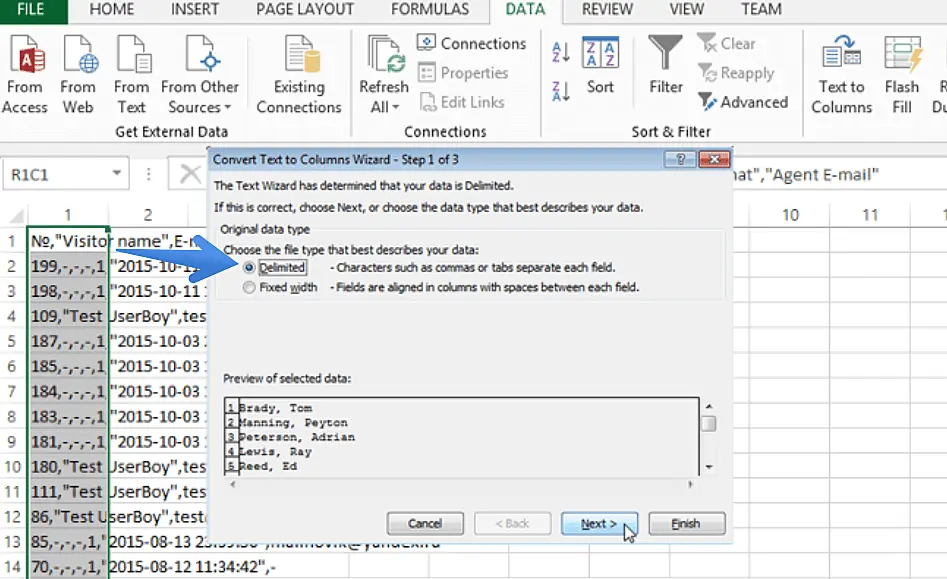The height and width of the screenshot is (579, 947).
Task: Open the FILE tab
Action: click(x=31, y=10)
